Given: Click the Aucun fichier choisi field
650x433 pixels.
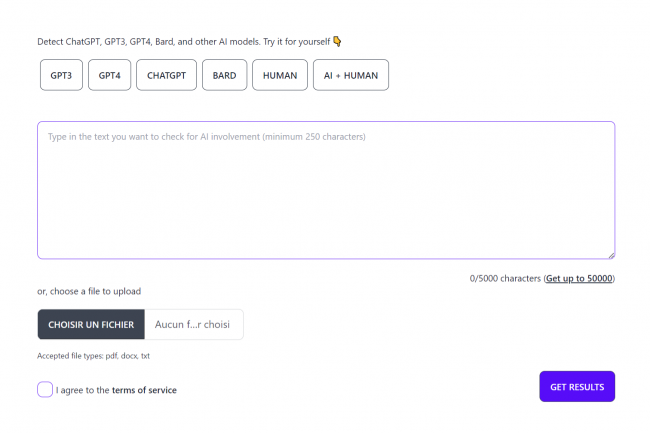Looking at the screenshot, I should pyautogui.click(x=193, y=324).
